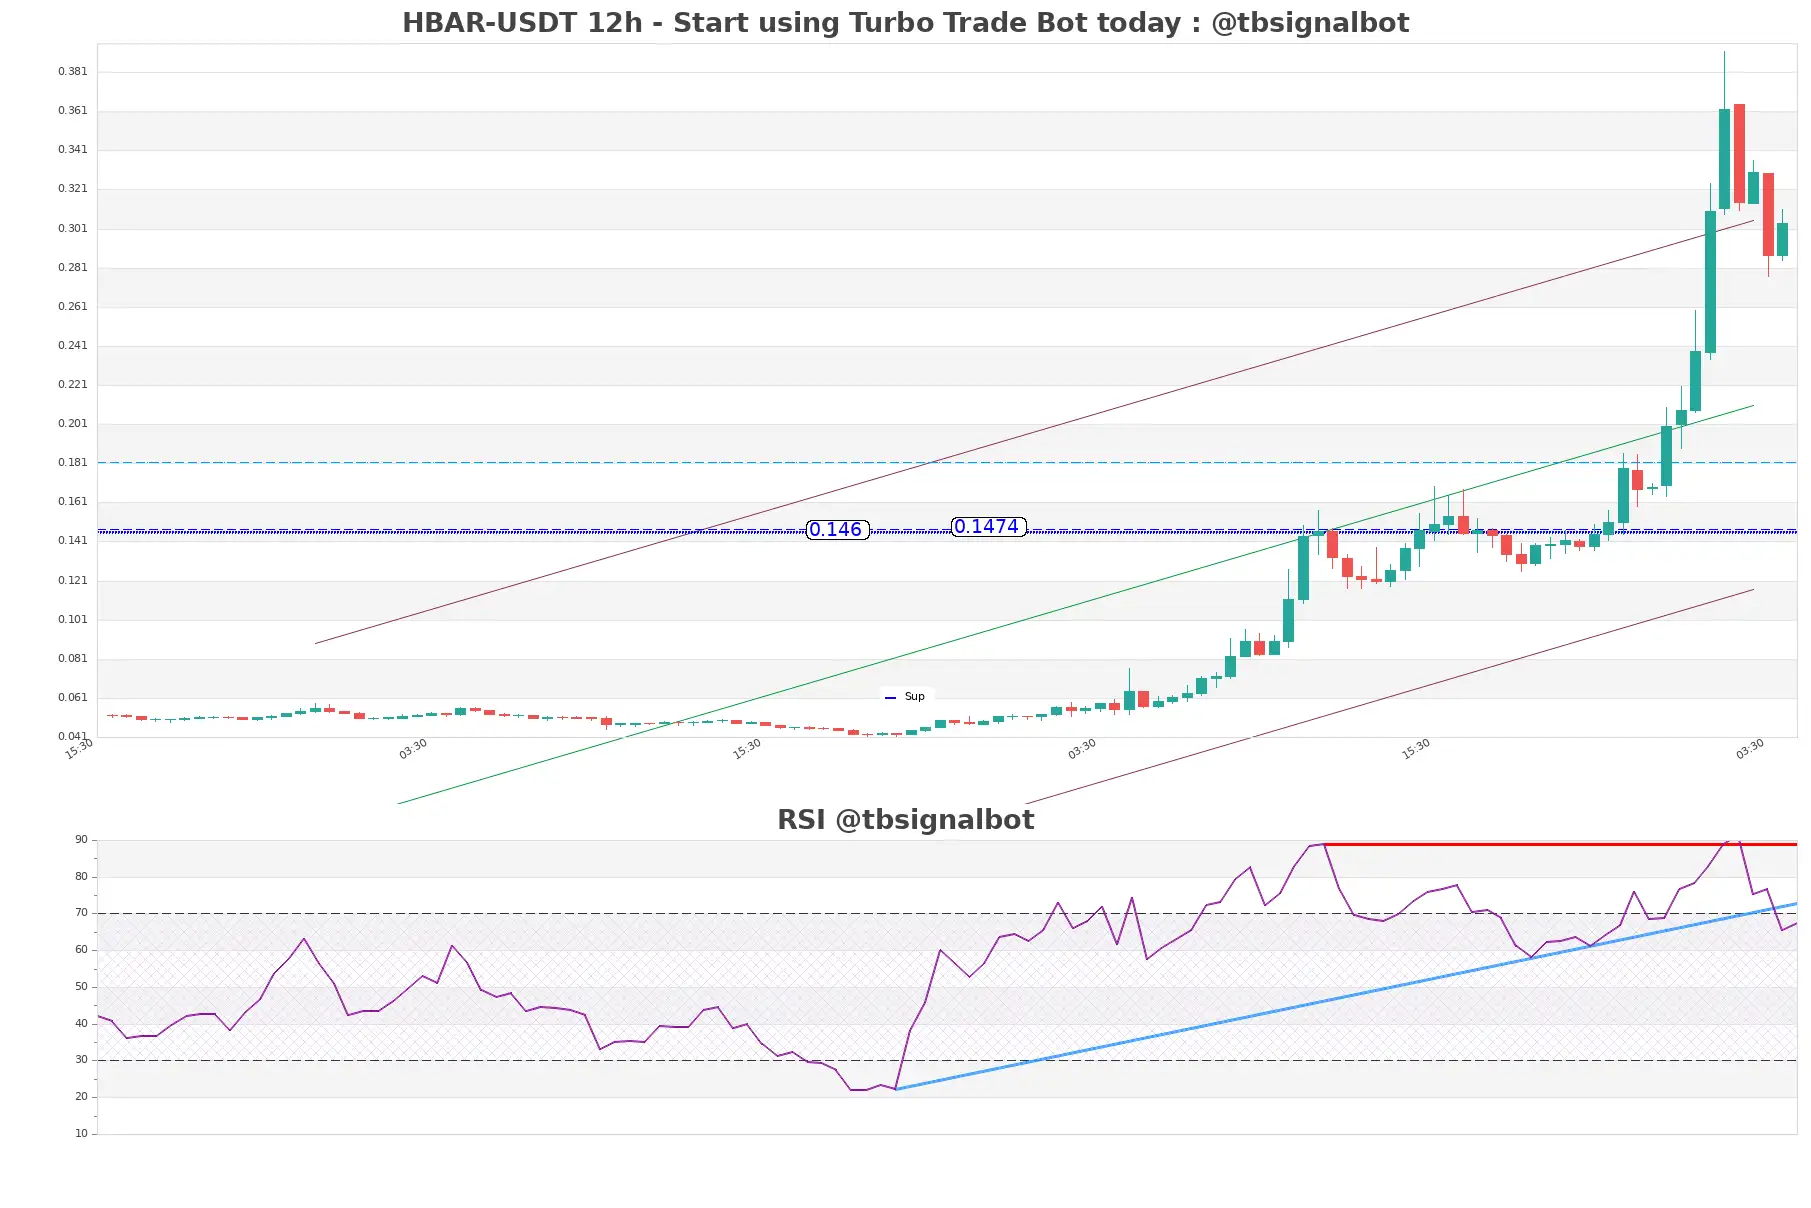The image size is (1811, 1208).
Task: Click the 0.301 price axis label
Action: [x=72, y=229]
